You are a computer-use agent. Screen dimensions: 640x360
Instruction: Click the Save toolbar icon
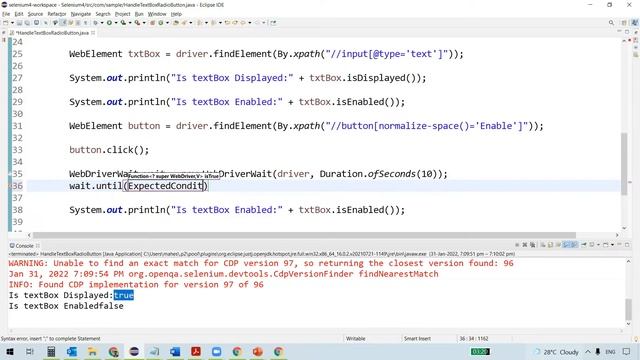pyautogui.click(x=19, y=23)
